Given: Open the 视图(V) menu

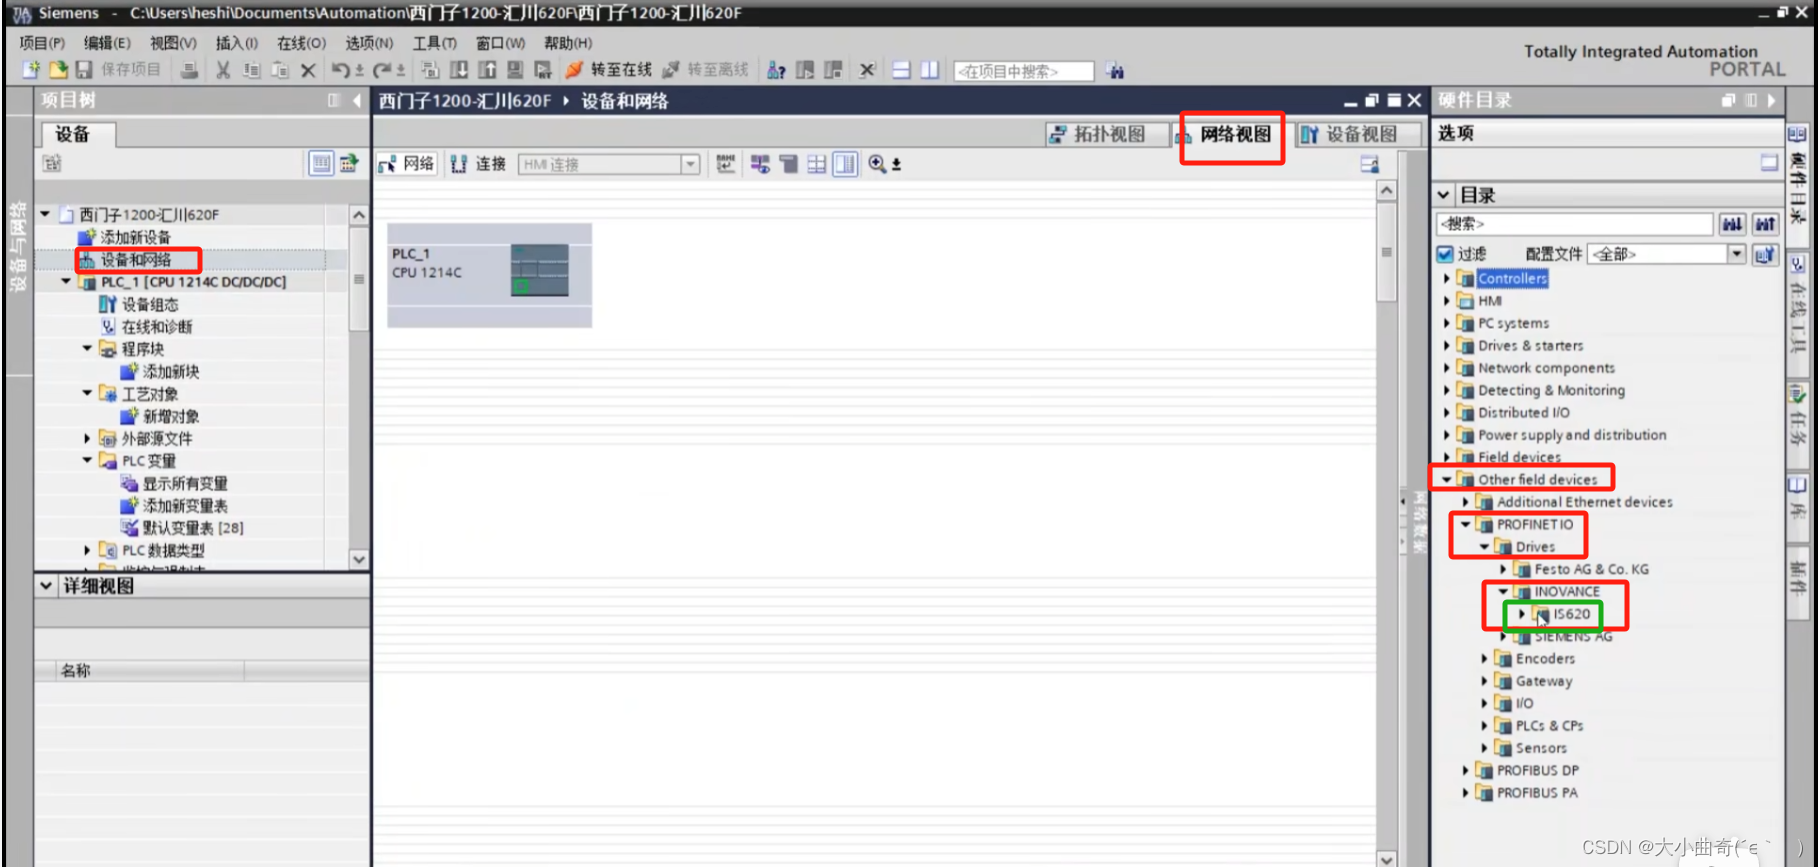Looking at the screenshot, I should (173, 43).
